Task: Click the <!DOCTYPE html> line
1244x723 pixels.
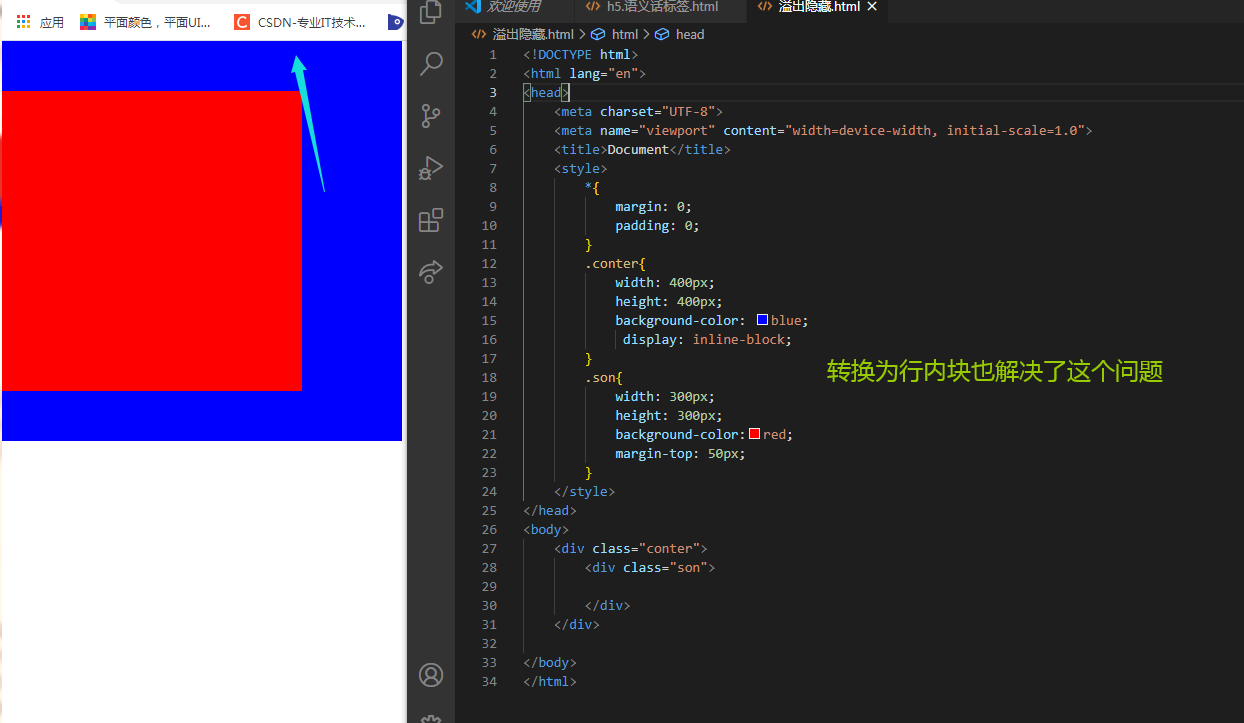Action: click(x=580, y=54)
